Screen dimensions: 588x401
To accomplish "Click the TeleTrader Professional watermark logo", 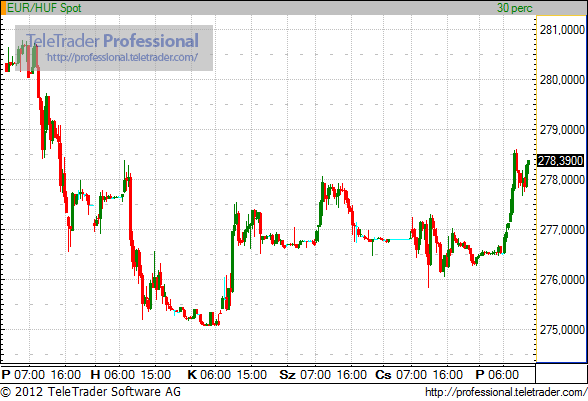I will coord(112,41).
